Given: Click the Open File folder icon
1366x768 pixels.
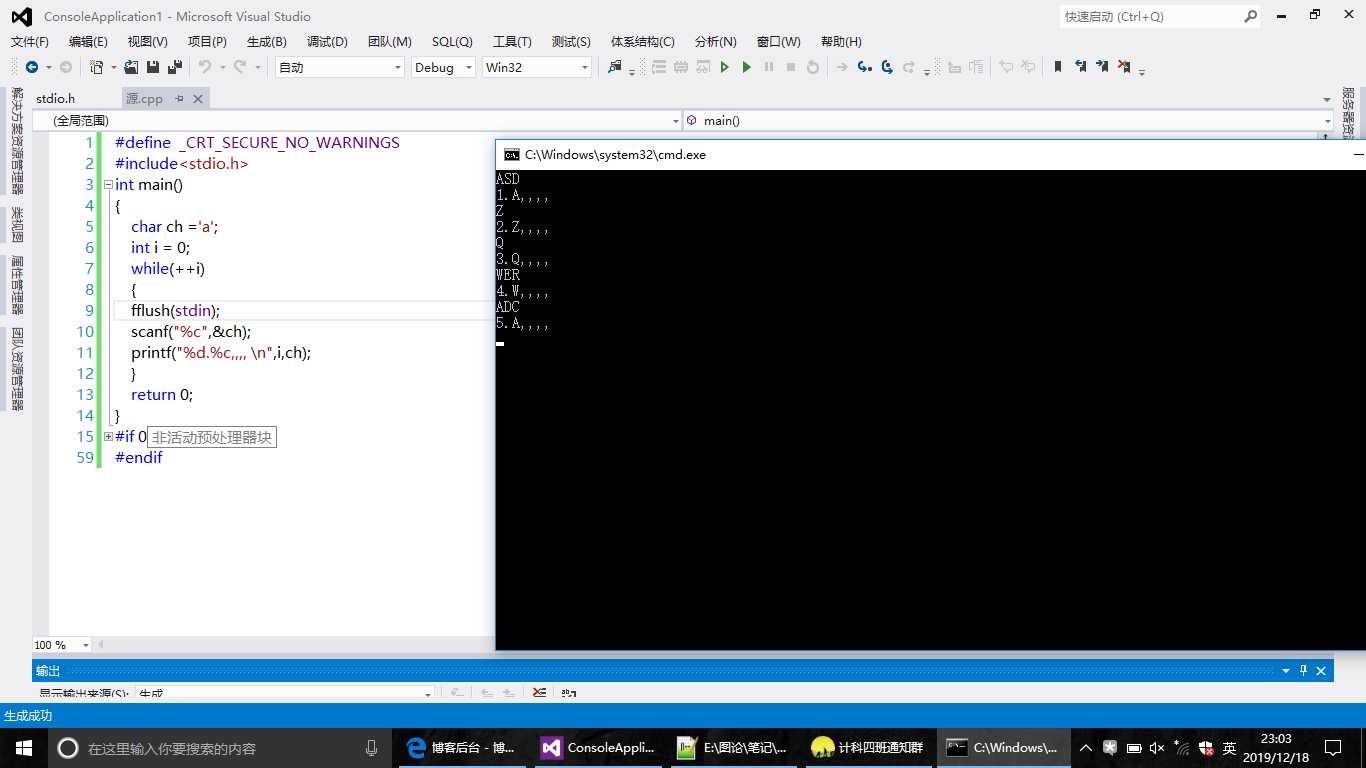Looking at the screenshot, I should click(131, 67).
